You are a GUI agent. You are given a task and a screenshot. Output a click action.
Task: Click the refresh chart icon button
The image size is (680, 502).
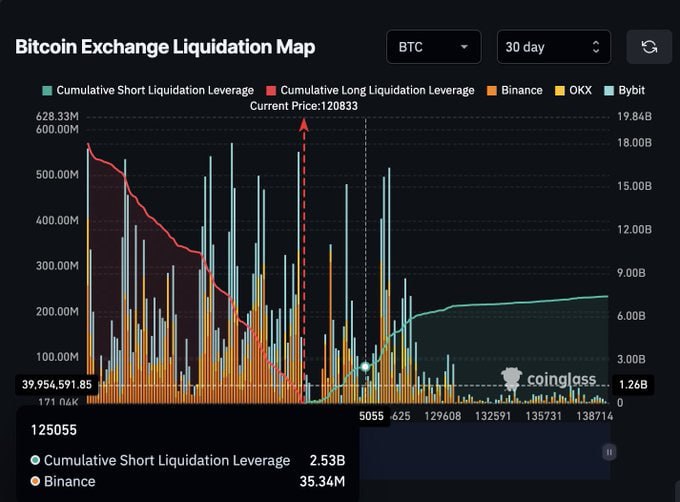pyautogui.click(x=649, y=47)
